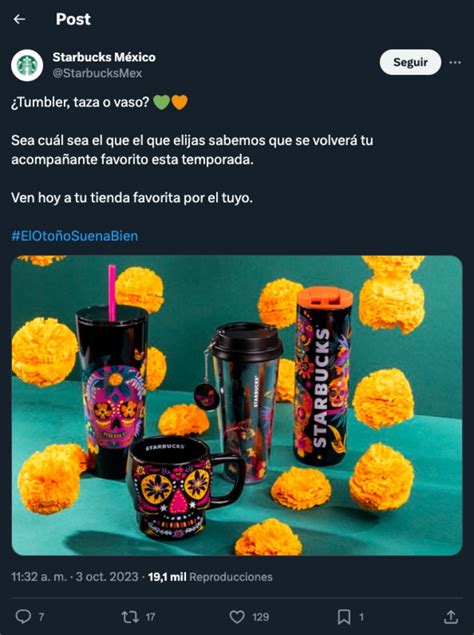
Task: Share the post via upload icon
Action: [x=451, y=617]
